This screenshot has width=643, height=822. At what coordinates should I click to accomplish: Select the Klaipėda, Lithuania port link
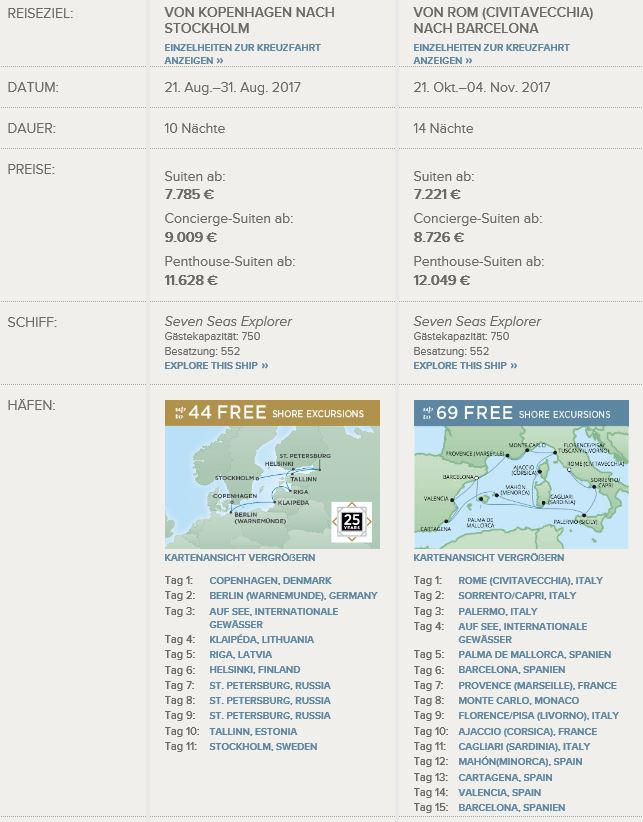click(261, 640)
